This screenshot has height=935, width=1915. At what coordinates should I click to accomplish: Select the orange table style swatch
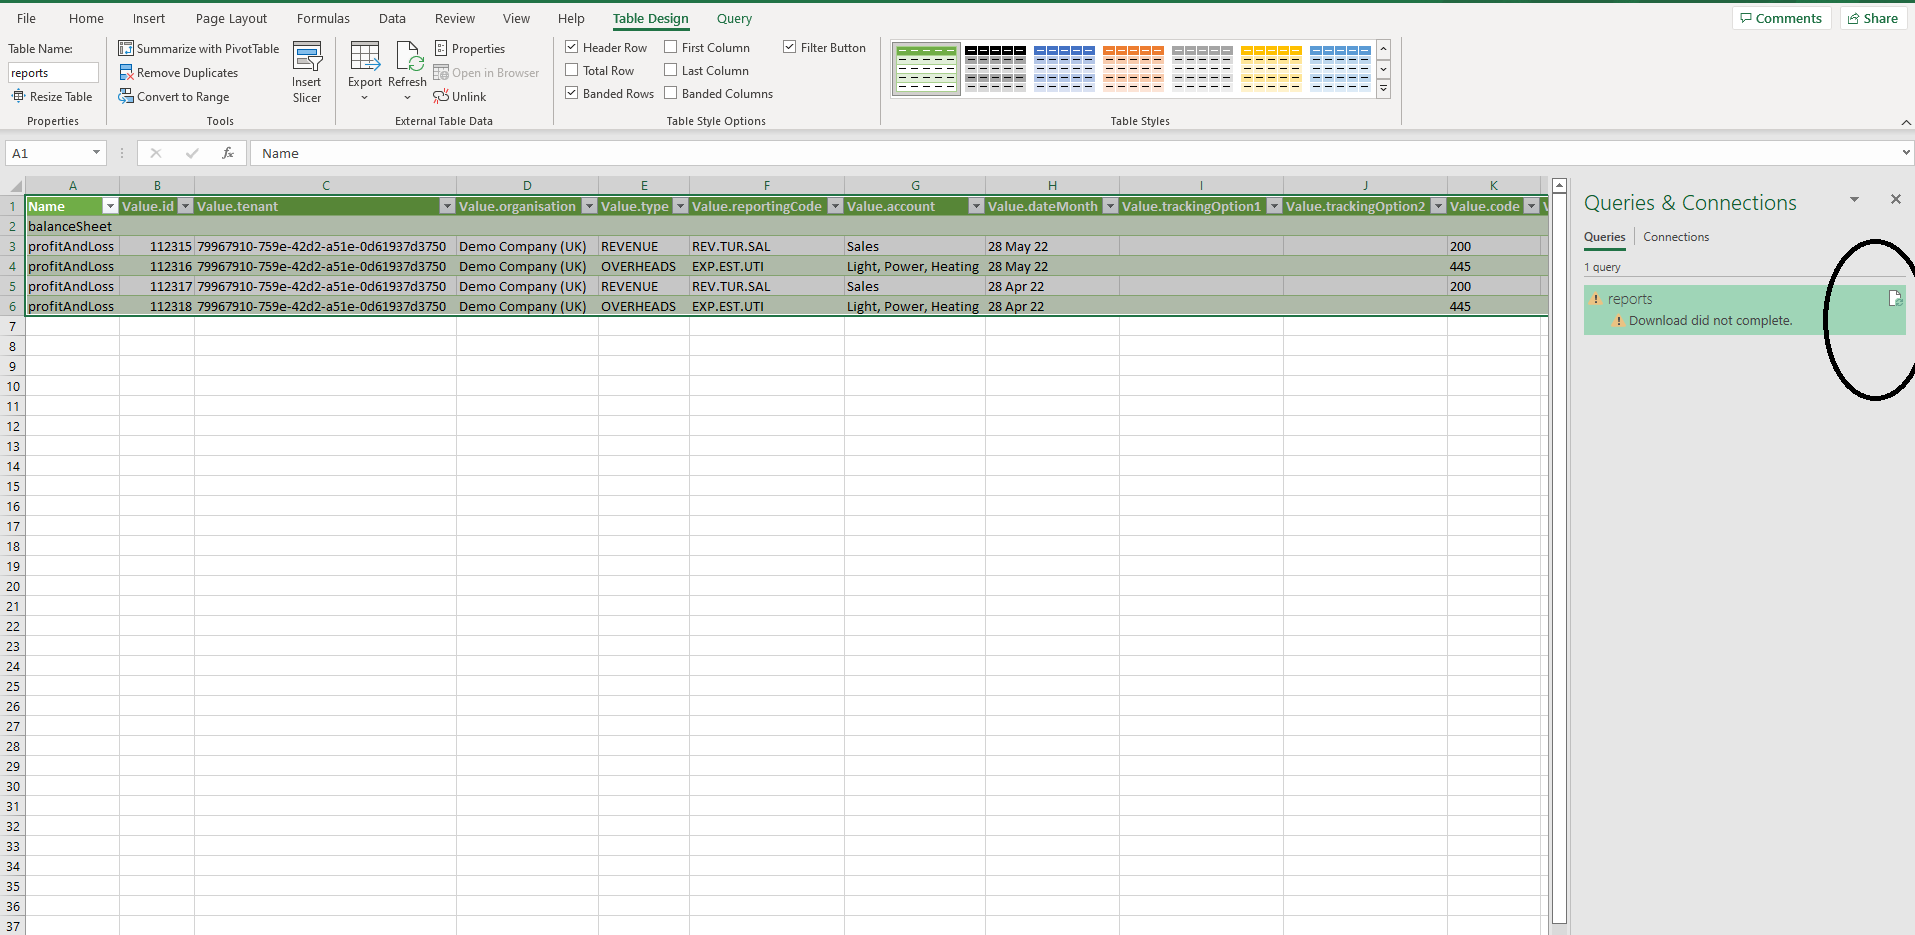pos(1133,68)
